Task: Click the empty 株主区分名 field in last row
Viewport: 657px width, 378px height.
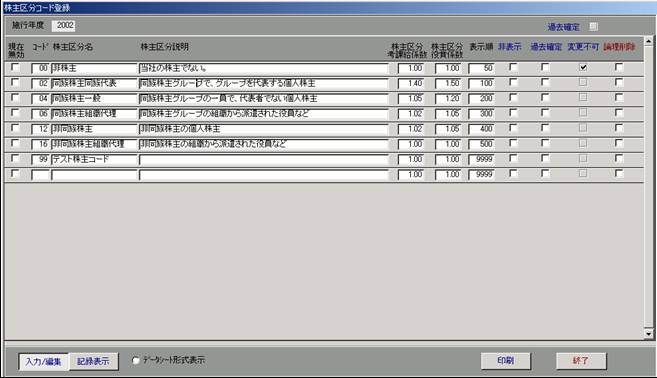Action: coord(94,175)
